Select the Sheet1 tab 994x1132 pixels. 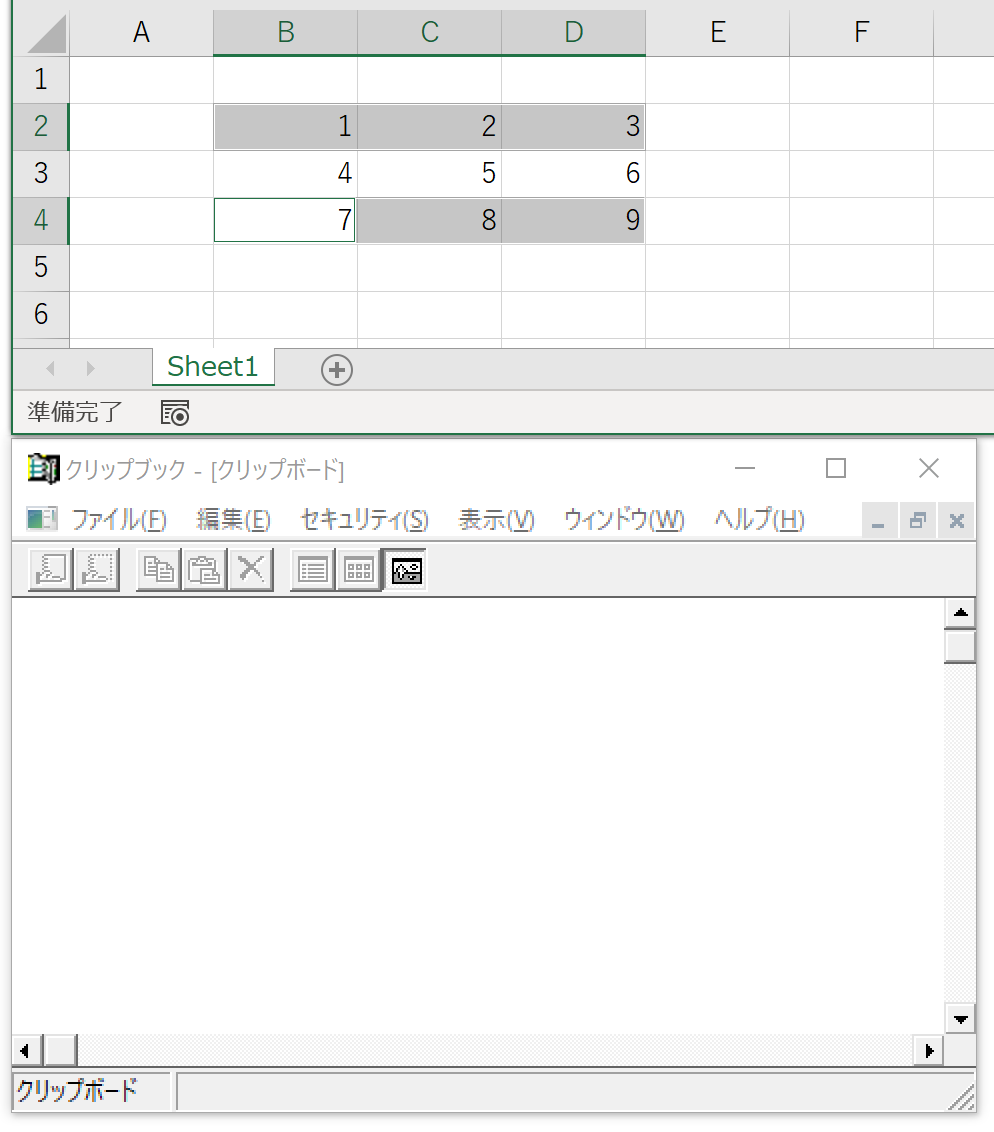tap(213, 367)
